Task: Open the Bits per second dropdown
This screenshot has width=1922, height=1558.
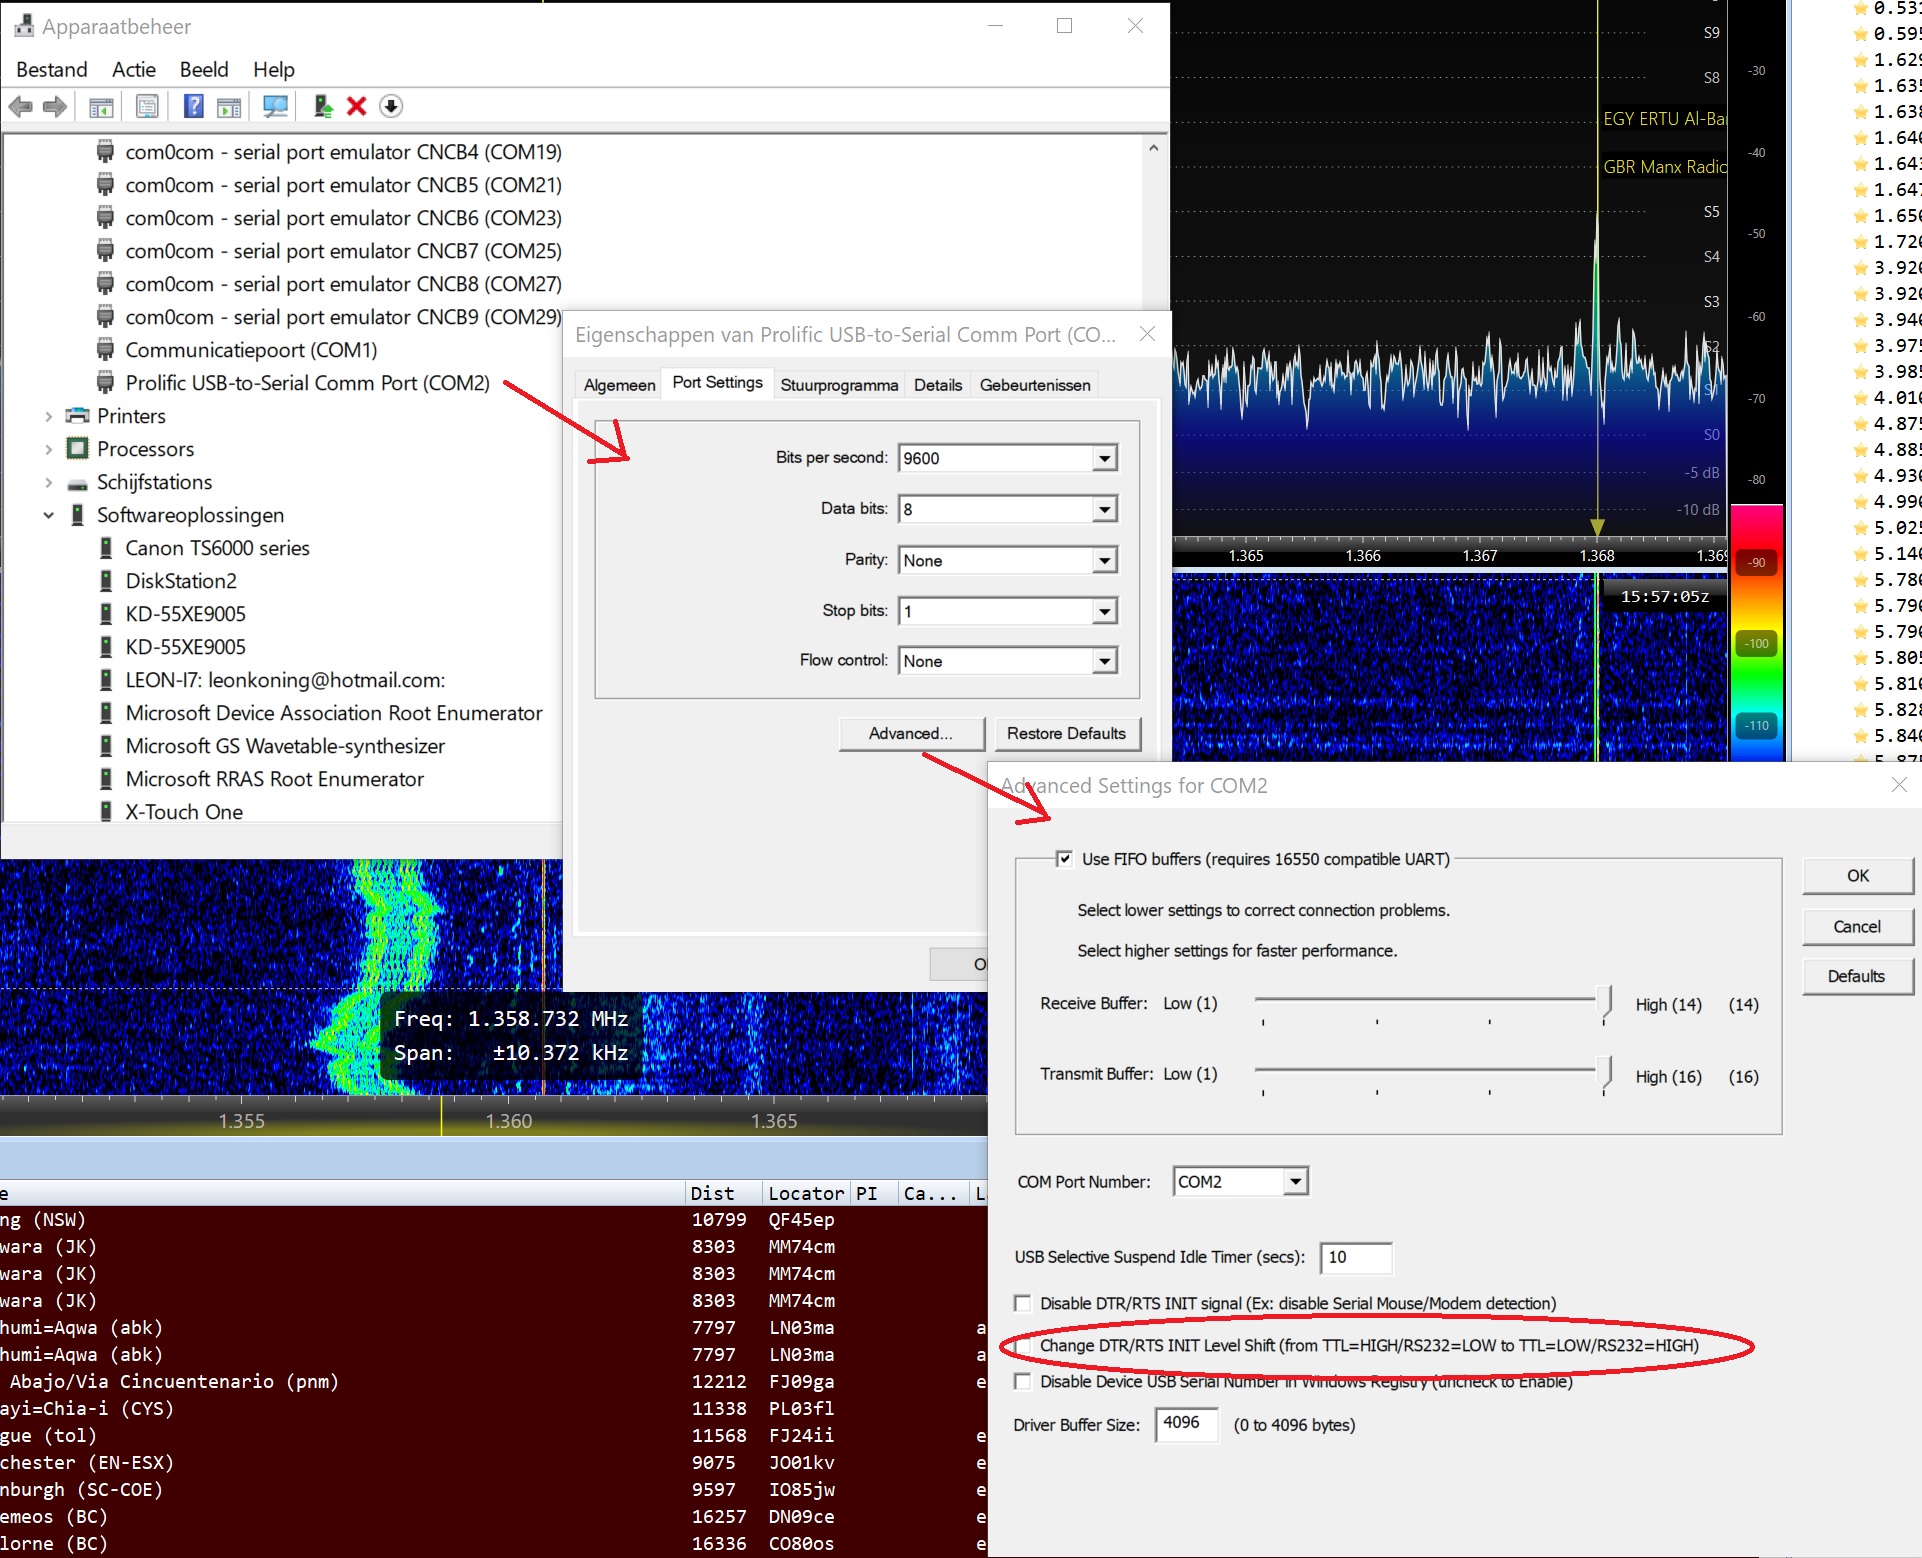Action: (x=1104, y=458)
